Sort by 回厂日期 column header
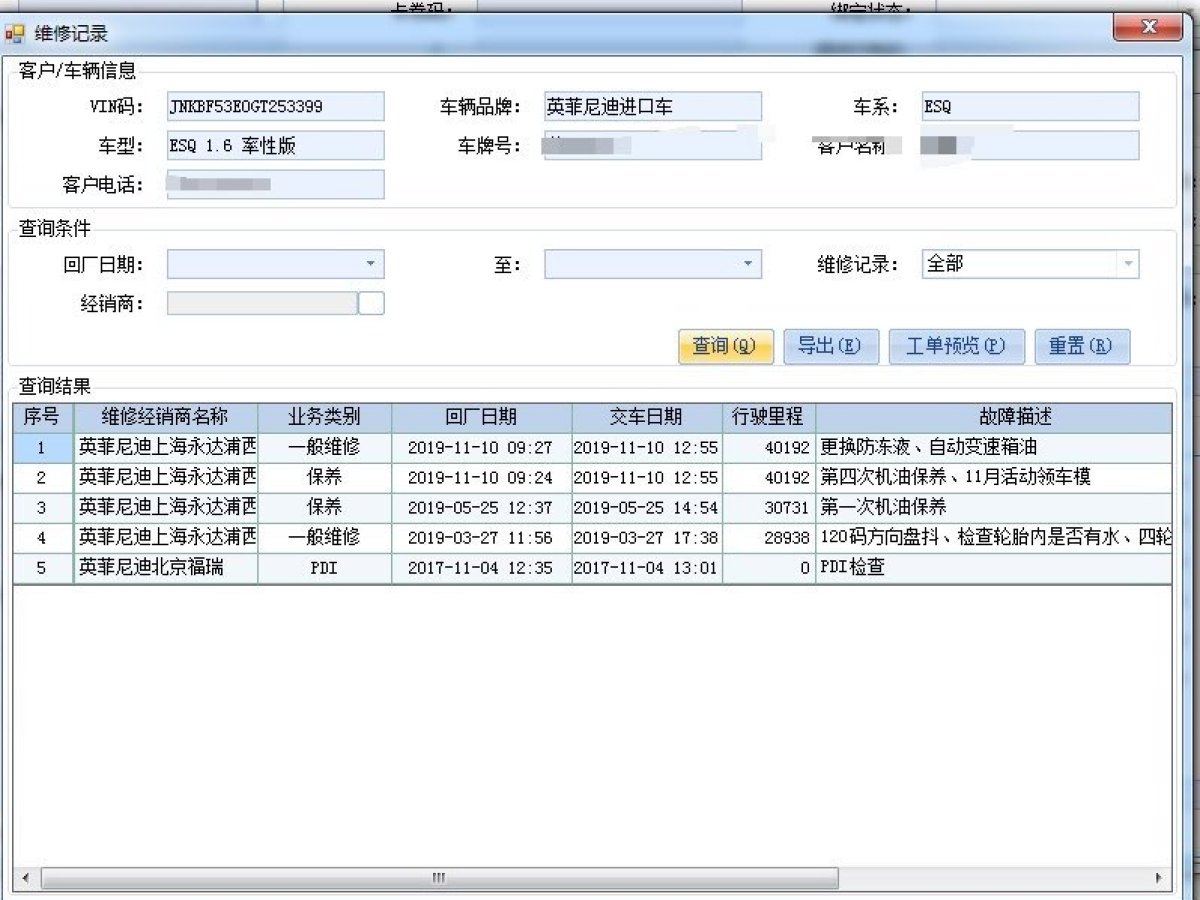 click(x=481, y=417)
